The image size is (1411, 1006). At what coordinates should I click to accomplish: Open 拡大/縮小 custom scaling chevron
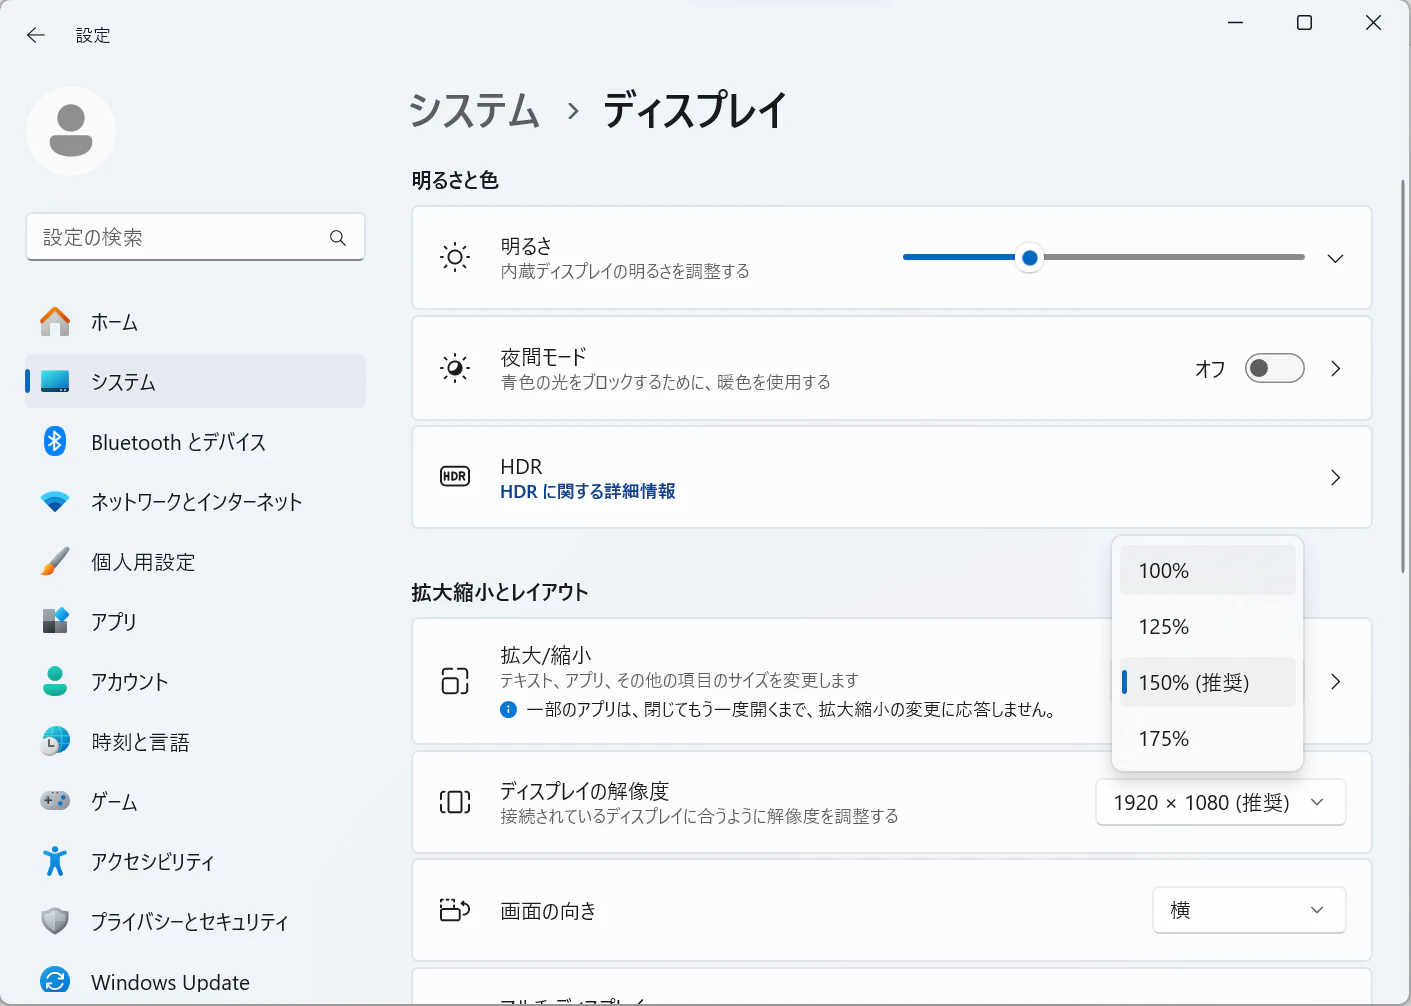click(1335, 682)
